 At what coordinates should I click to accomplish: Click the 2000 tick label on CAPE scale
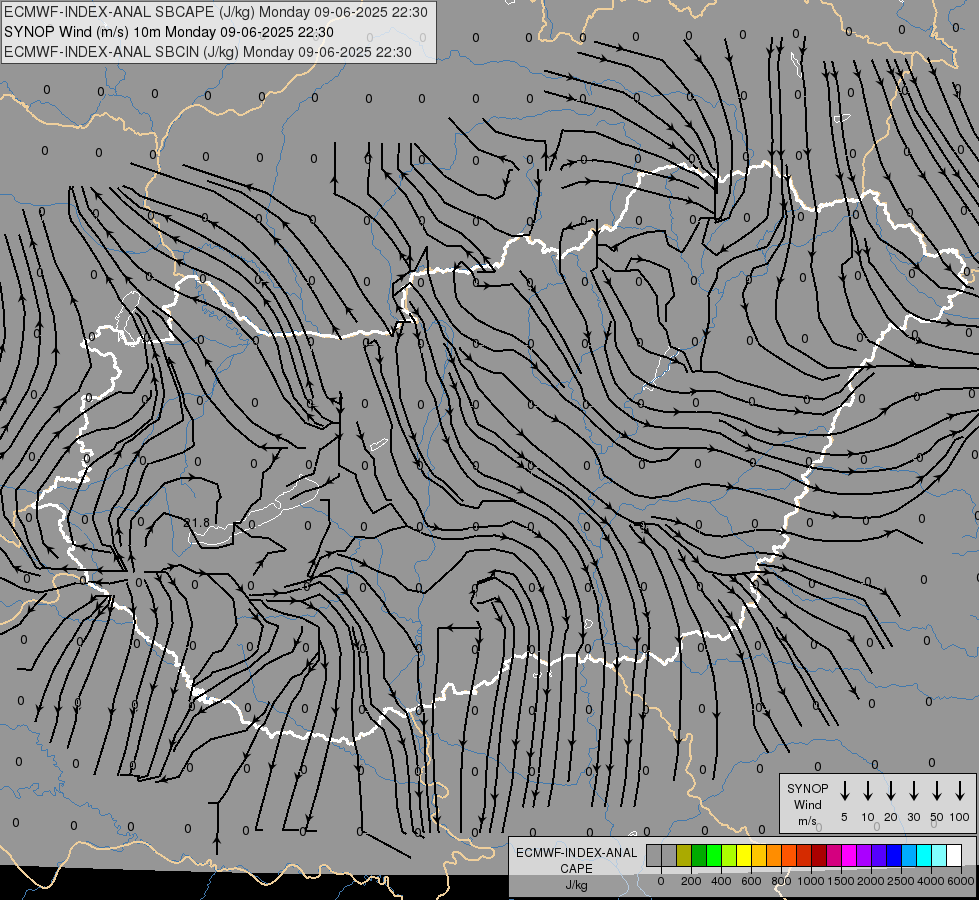(x=871, y=881)
